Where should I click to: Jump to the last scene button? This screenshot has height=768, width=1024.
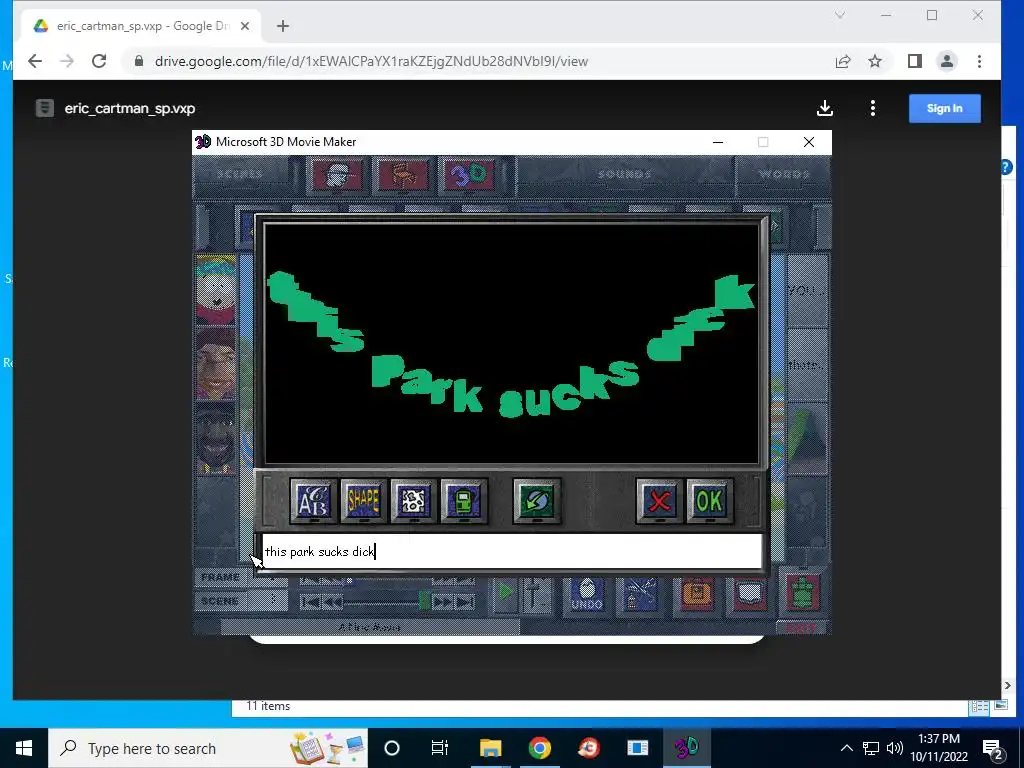(x=464, y=602)
